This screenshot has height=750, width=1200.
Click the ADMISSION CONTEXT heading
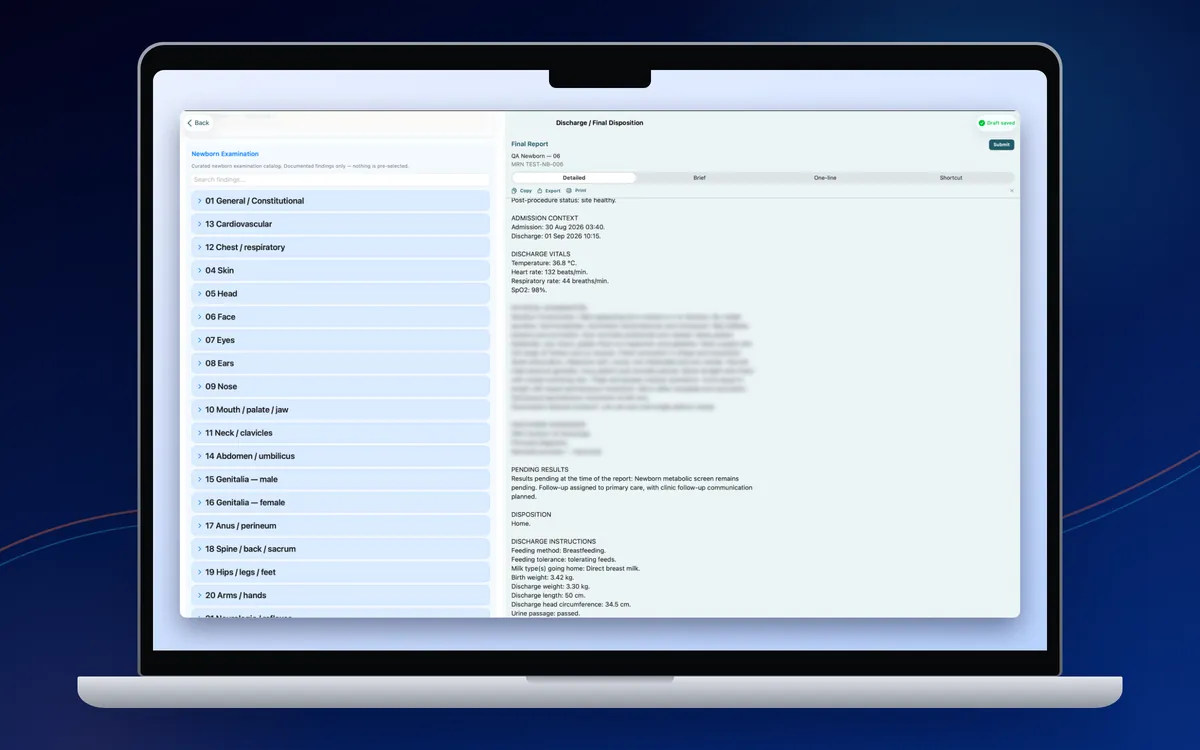pos(544,218)
